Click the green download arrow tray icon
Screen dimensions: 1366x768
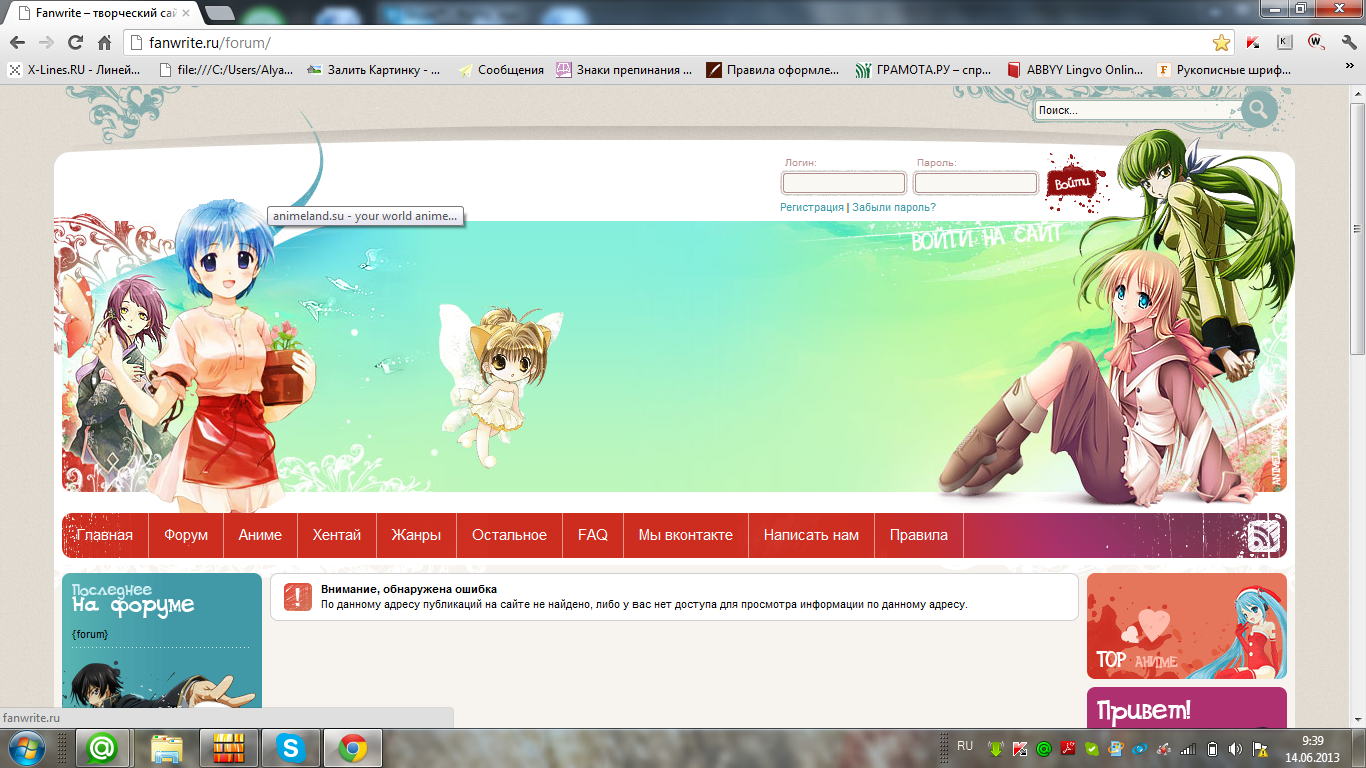click(x=996, y=748)
